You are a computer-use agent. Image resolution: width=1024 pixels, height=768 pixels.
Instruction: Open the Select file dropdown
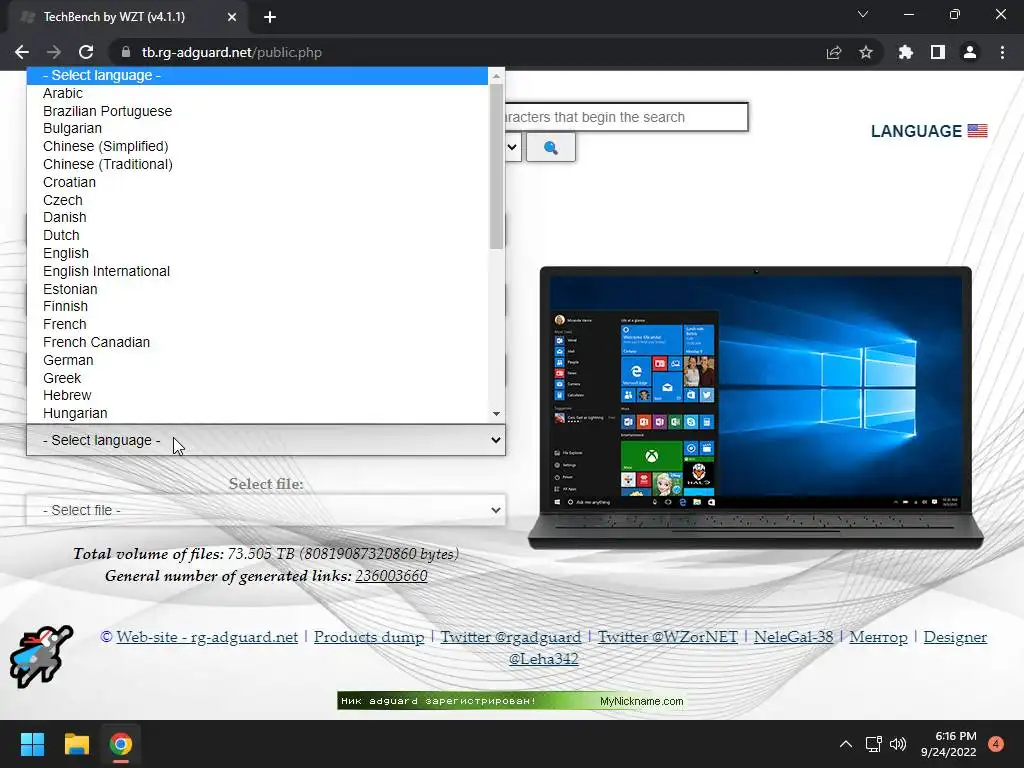[266, 510]
